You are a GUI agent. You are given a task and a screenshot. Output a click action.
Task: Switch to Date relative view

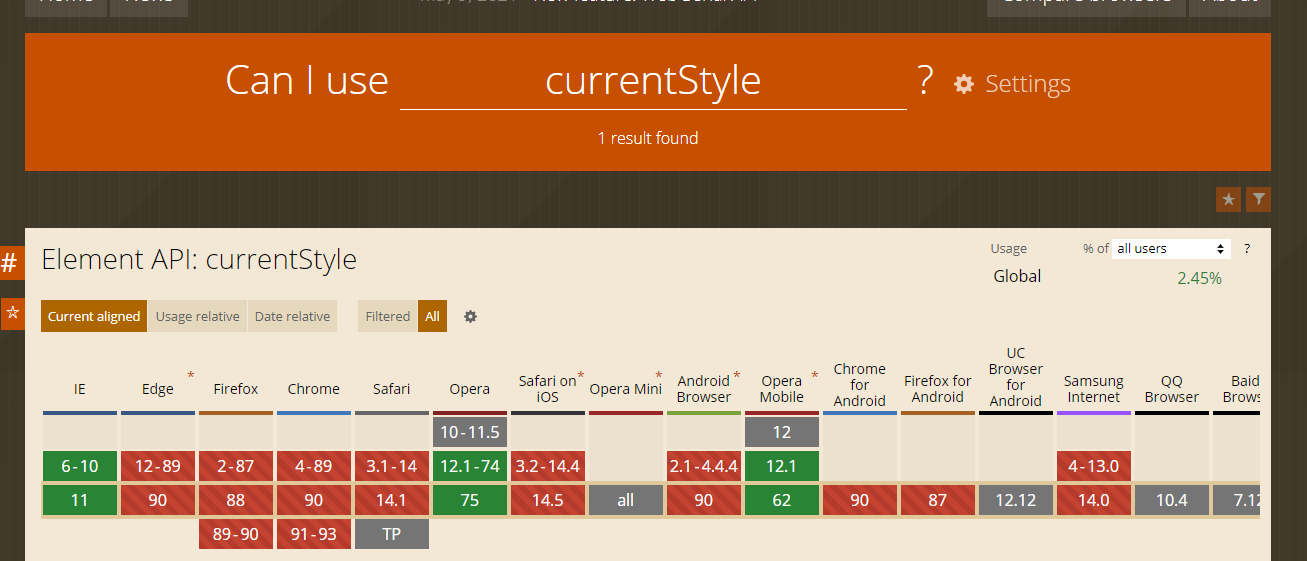(292, 316)
